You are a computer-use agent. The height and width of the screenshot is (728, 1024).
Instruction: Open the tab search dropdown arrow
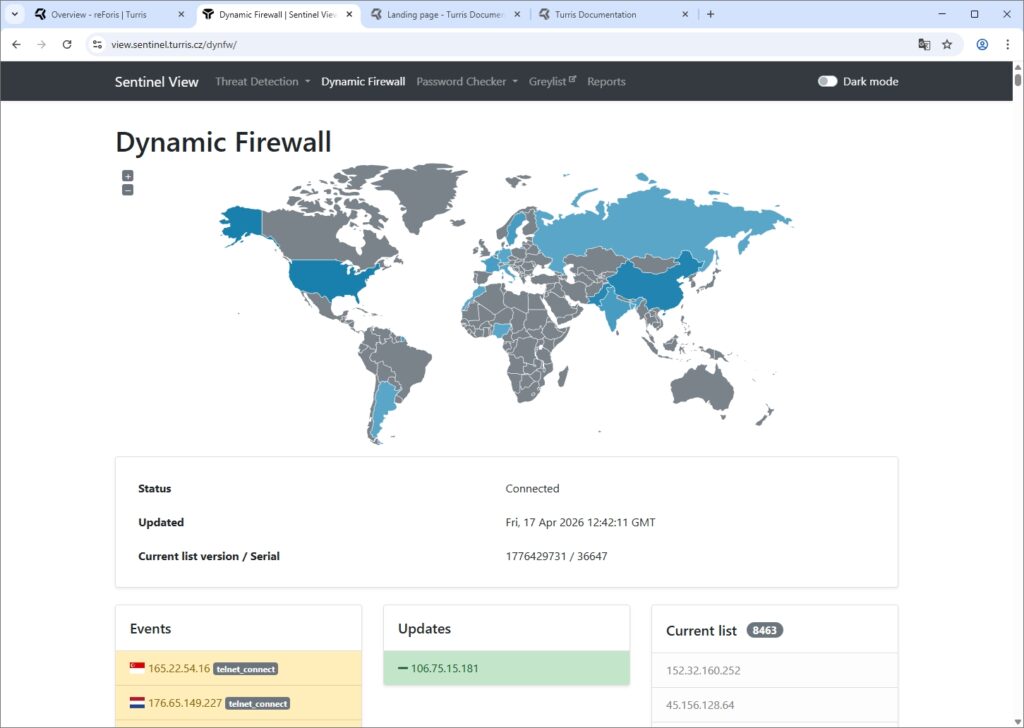coord(15,14)
